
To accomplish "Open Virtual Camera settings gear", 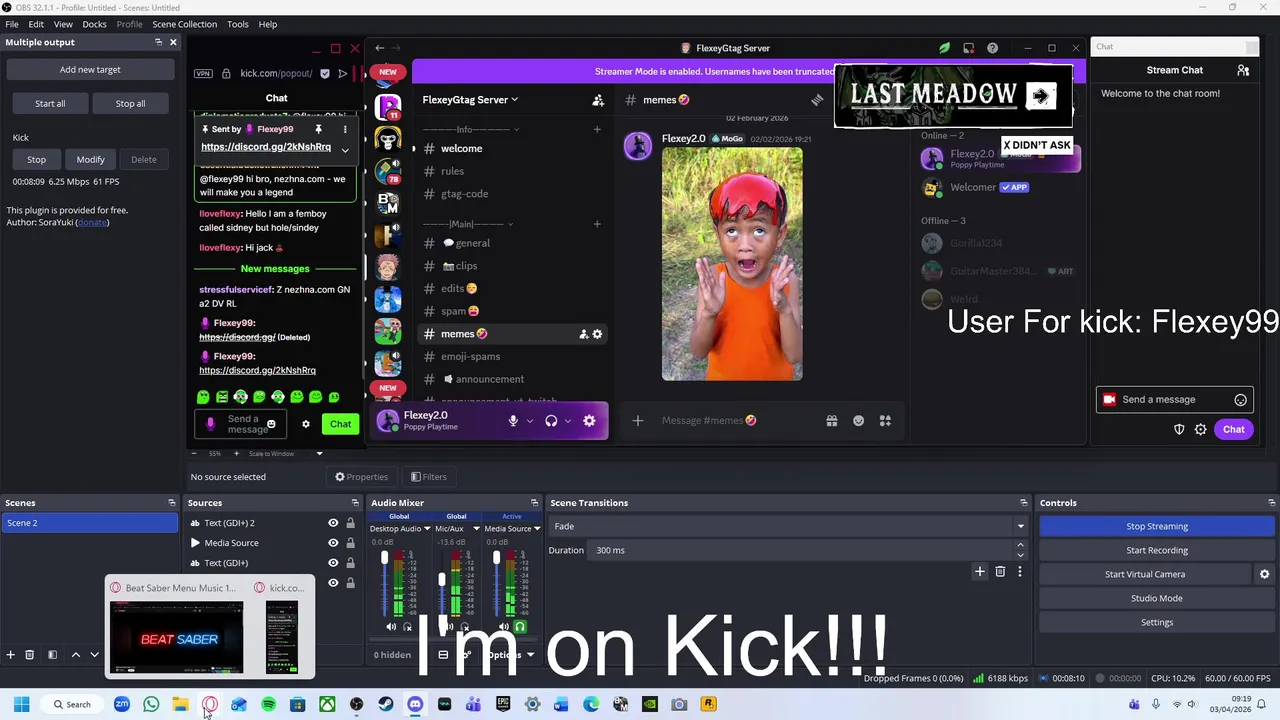I will point(1264,574).
